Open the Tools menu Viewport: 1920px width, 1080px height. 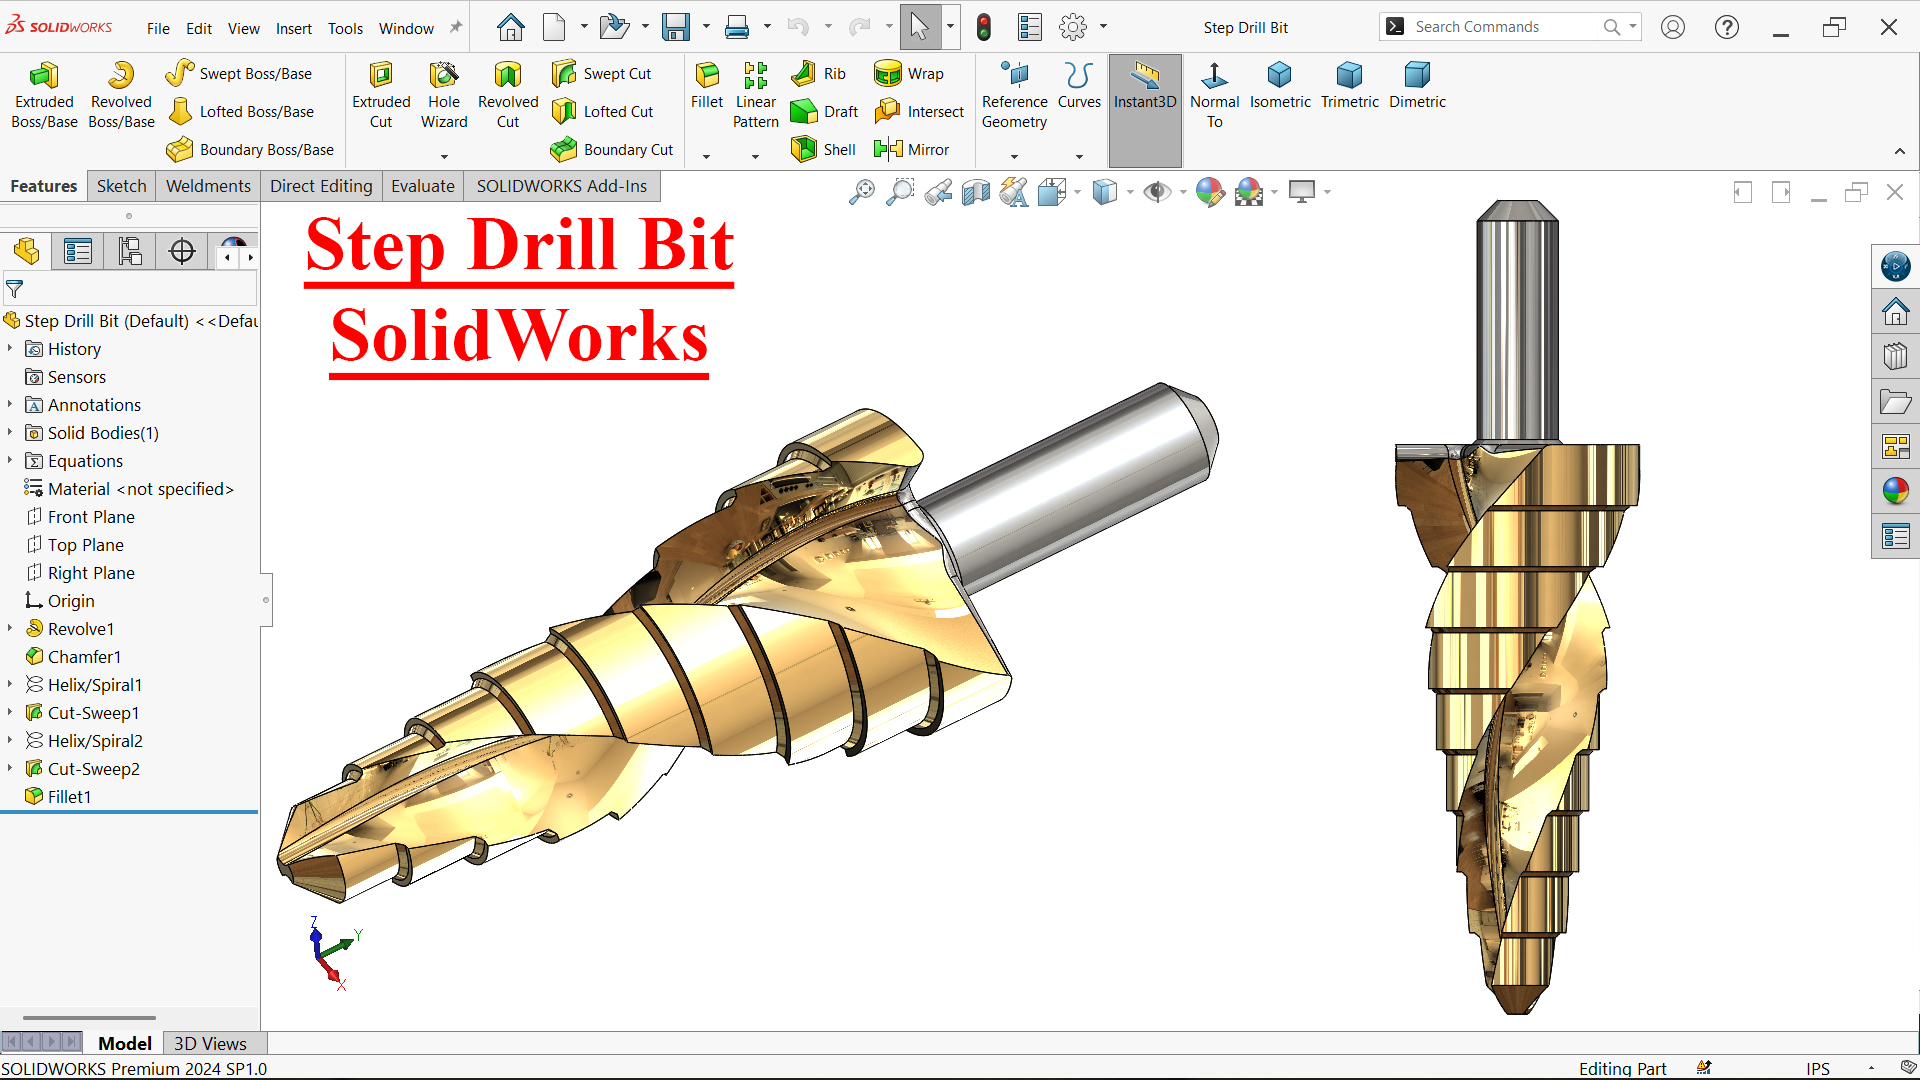tap(345, 28)
